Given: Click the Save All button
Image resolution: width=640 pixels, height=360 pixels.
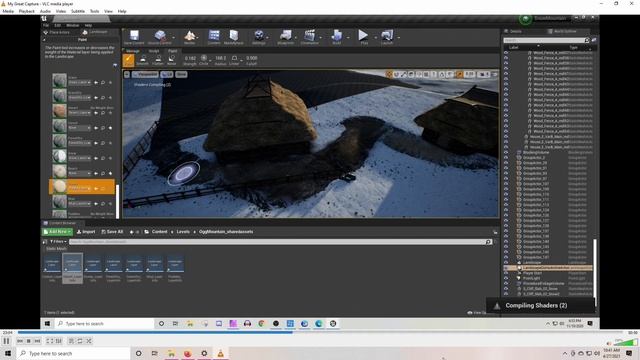Looking at the screenshot, I should tap(112, 232).
